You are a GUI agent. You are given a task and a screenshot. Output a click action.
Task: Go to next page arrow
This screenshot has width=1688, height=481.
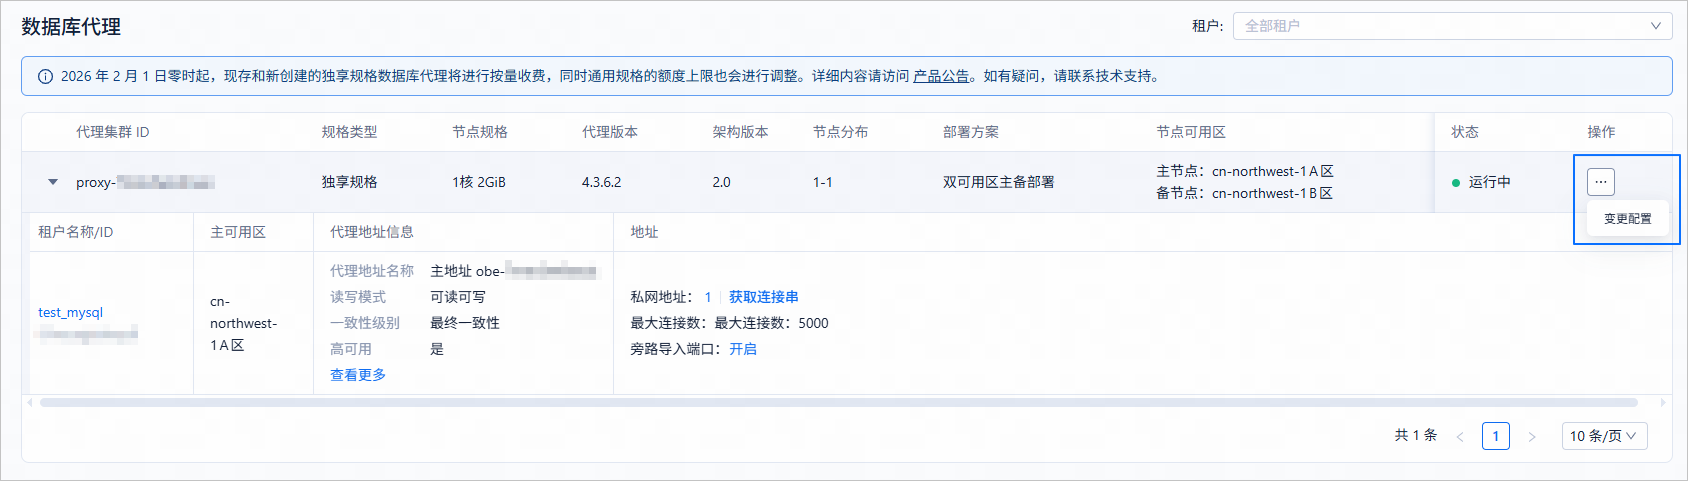[1532, 436]
